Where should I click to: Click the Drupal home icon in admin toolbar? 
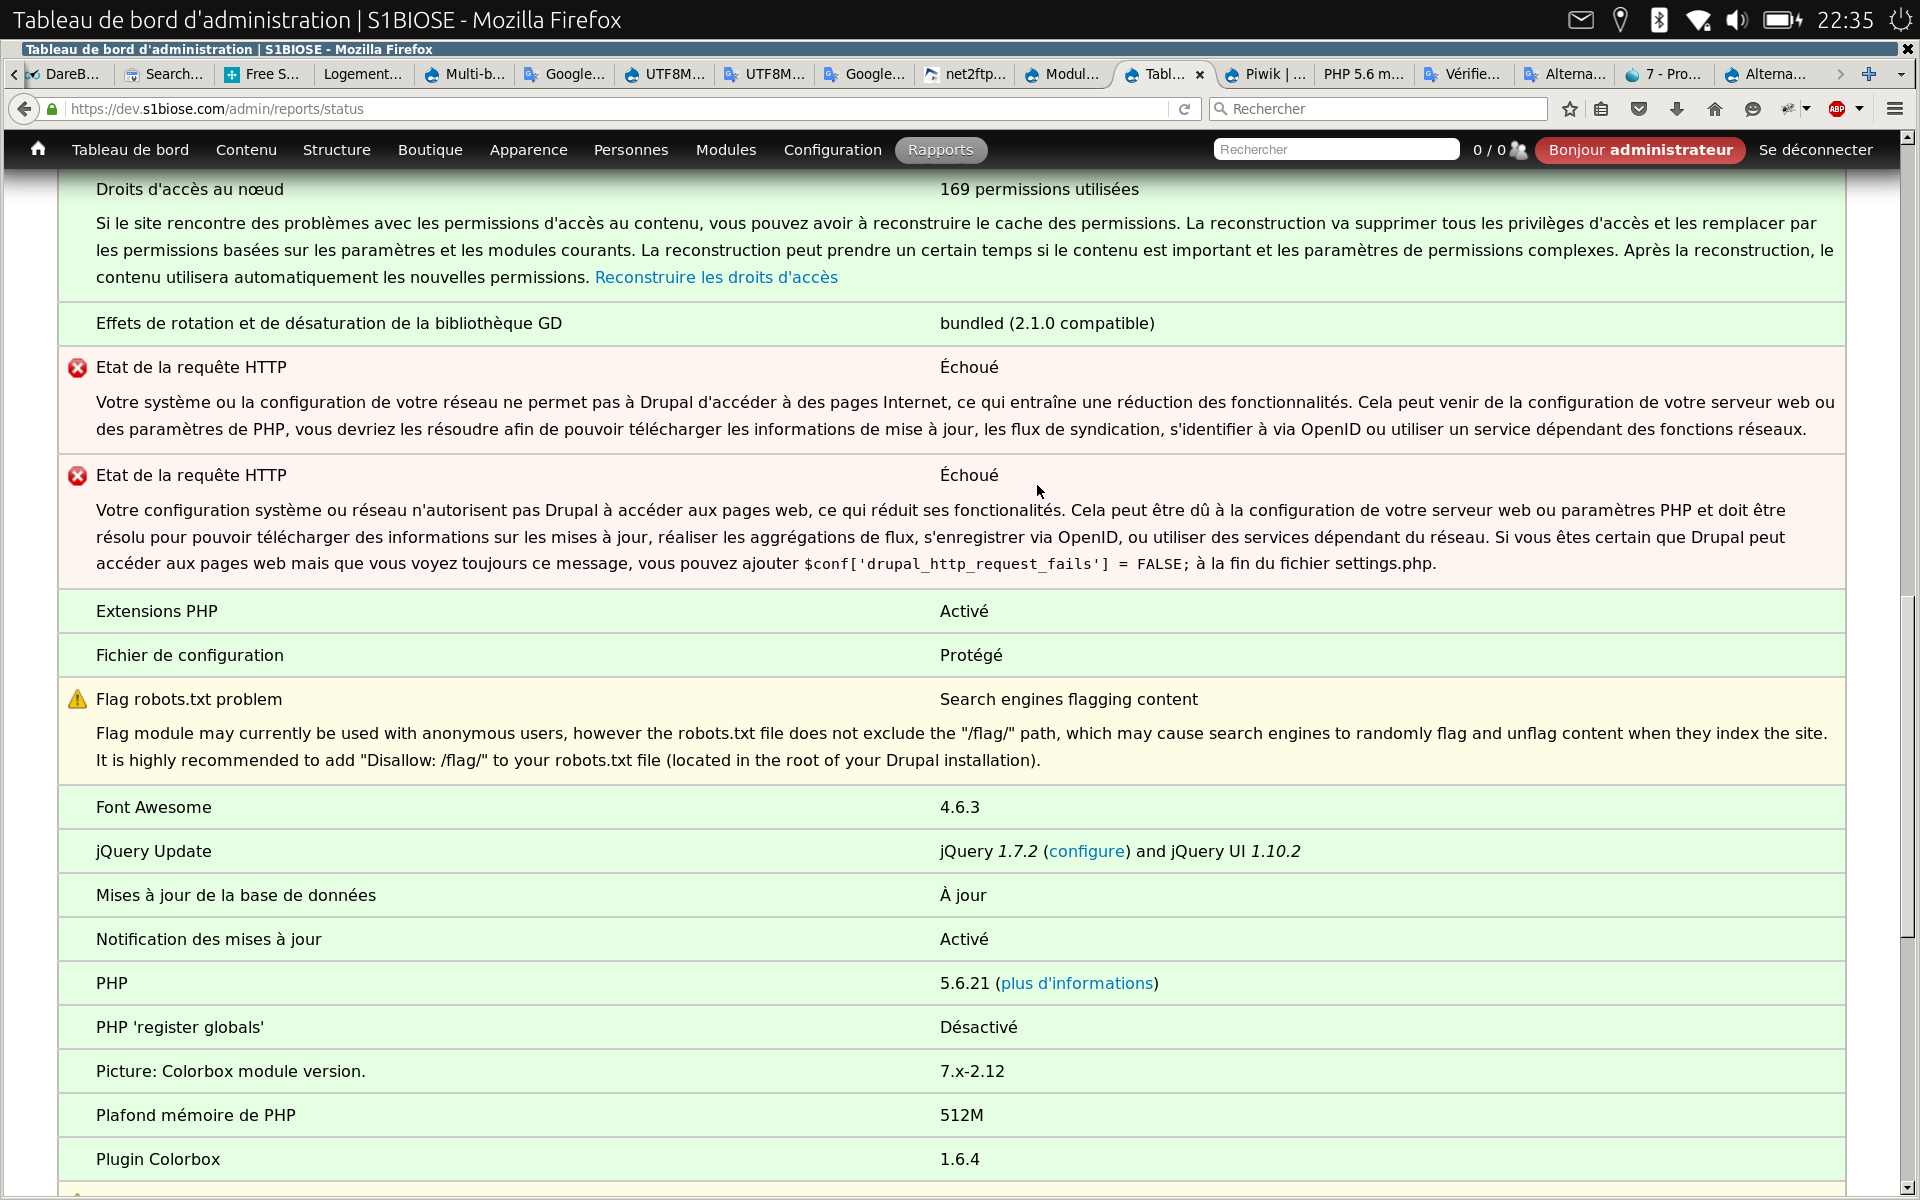click(x=37, y=149)
